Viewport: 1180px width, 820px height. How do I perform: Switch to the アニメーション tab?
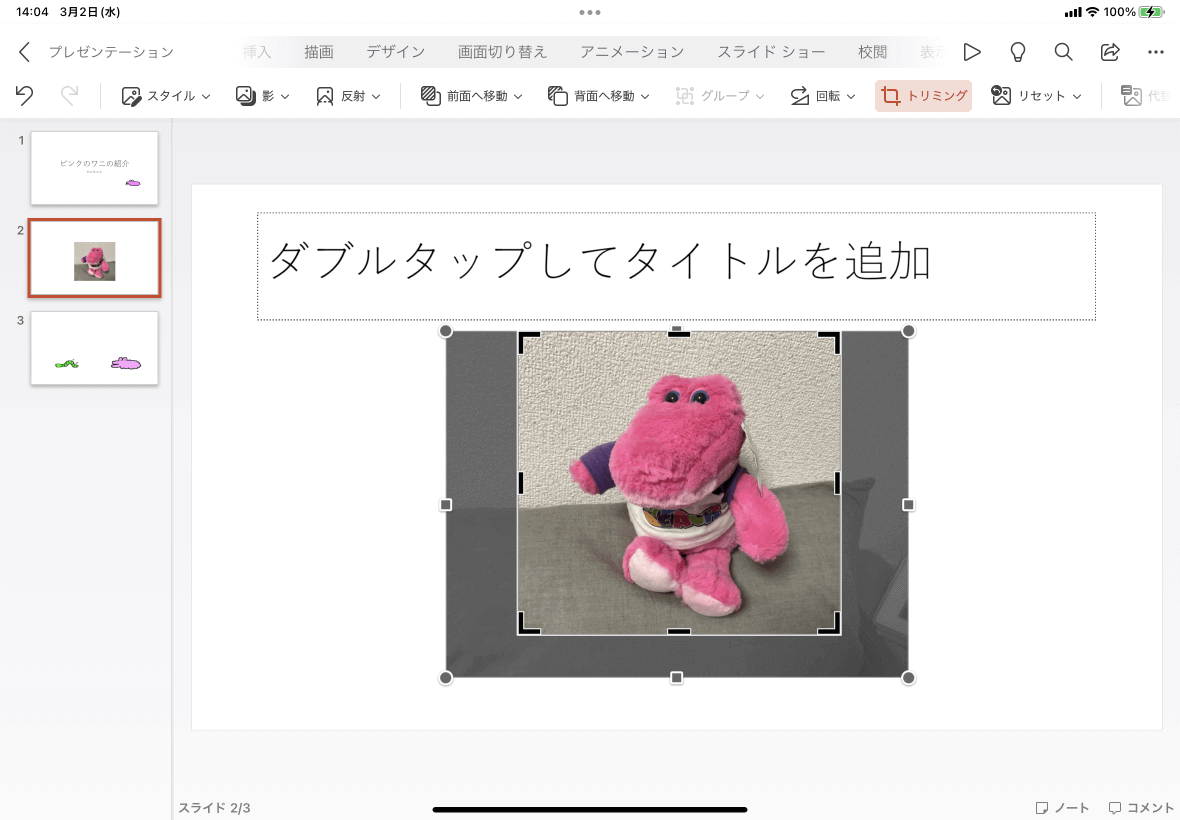click(632, 52)
